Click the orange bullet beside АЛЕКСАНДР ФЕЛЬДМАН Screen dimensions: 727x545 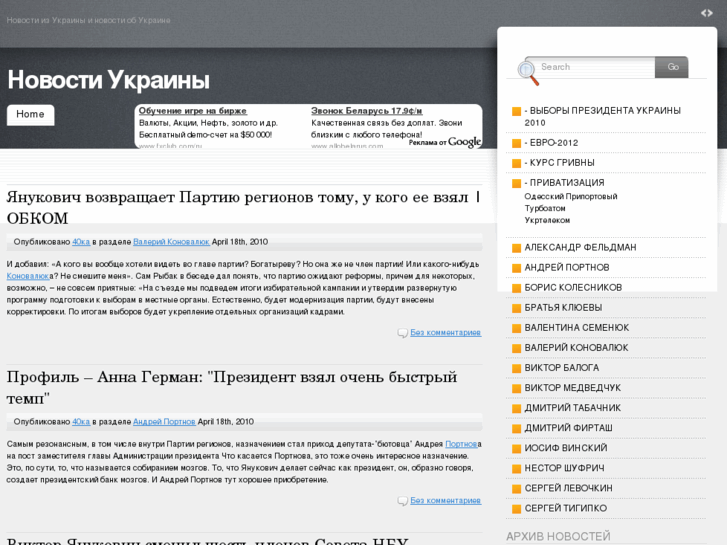(x=516, y=248)
